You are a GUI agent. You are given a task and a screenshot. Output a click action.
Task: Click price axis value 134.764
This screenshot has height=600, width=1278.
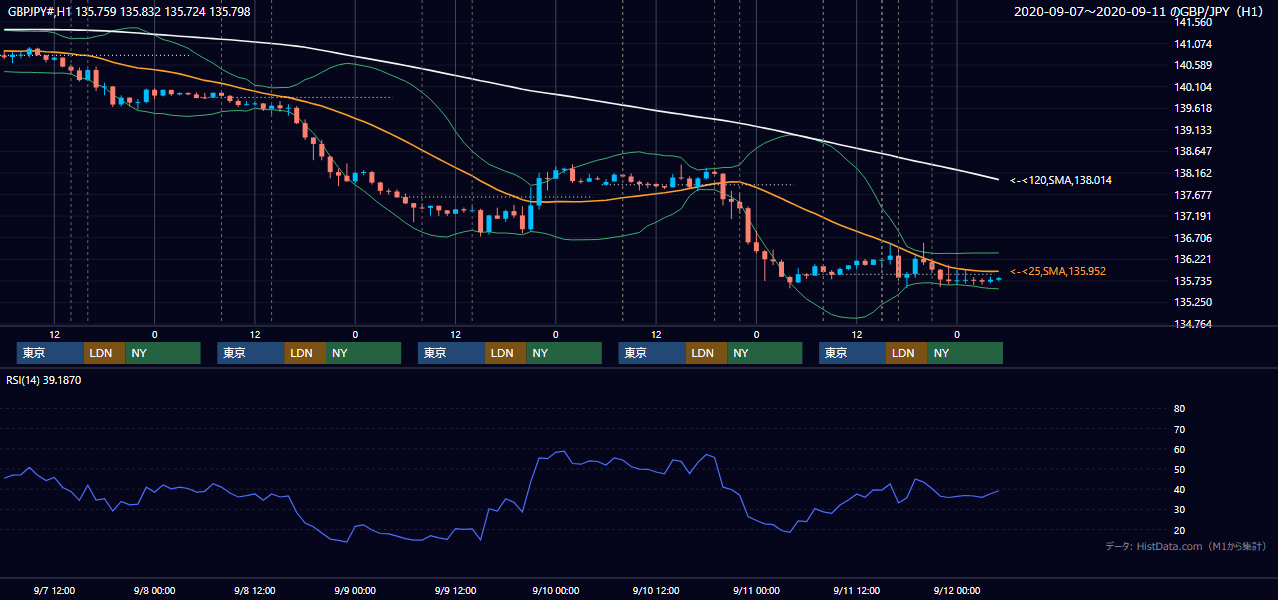pos(1192,324)
